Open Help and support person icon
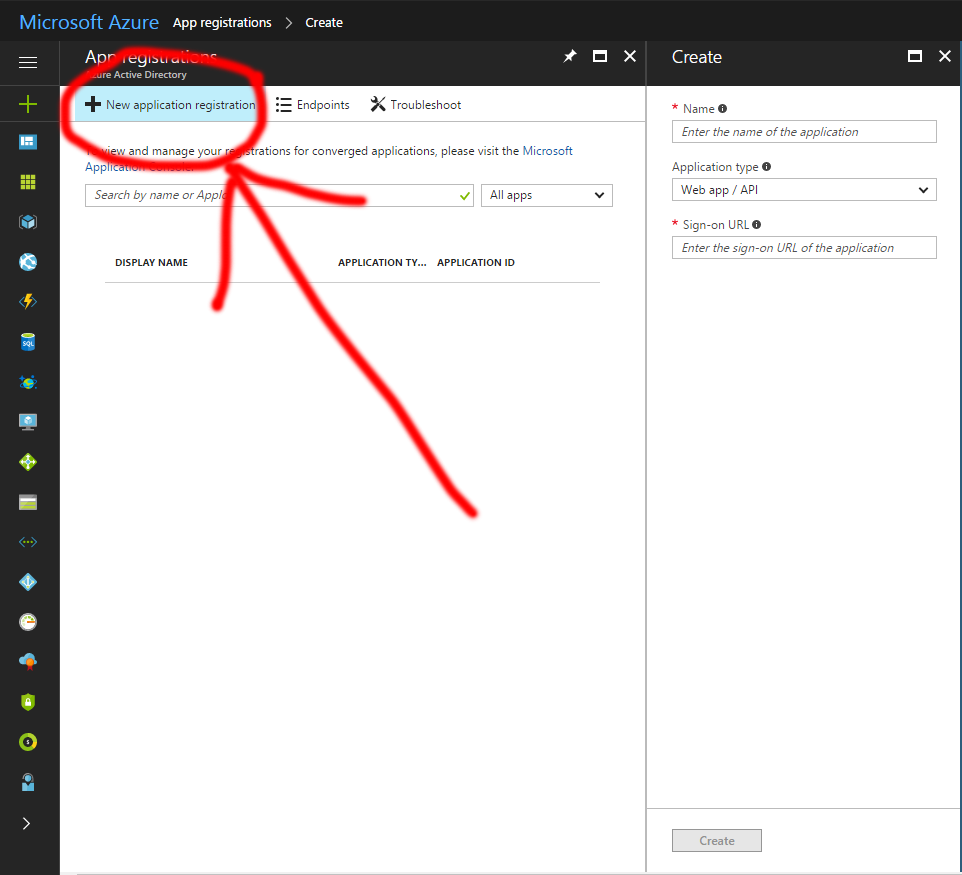962x875 pixels. click(28, 782)
